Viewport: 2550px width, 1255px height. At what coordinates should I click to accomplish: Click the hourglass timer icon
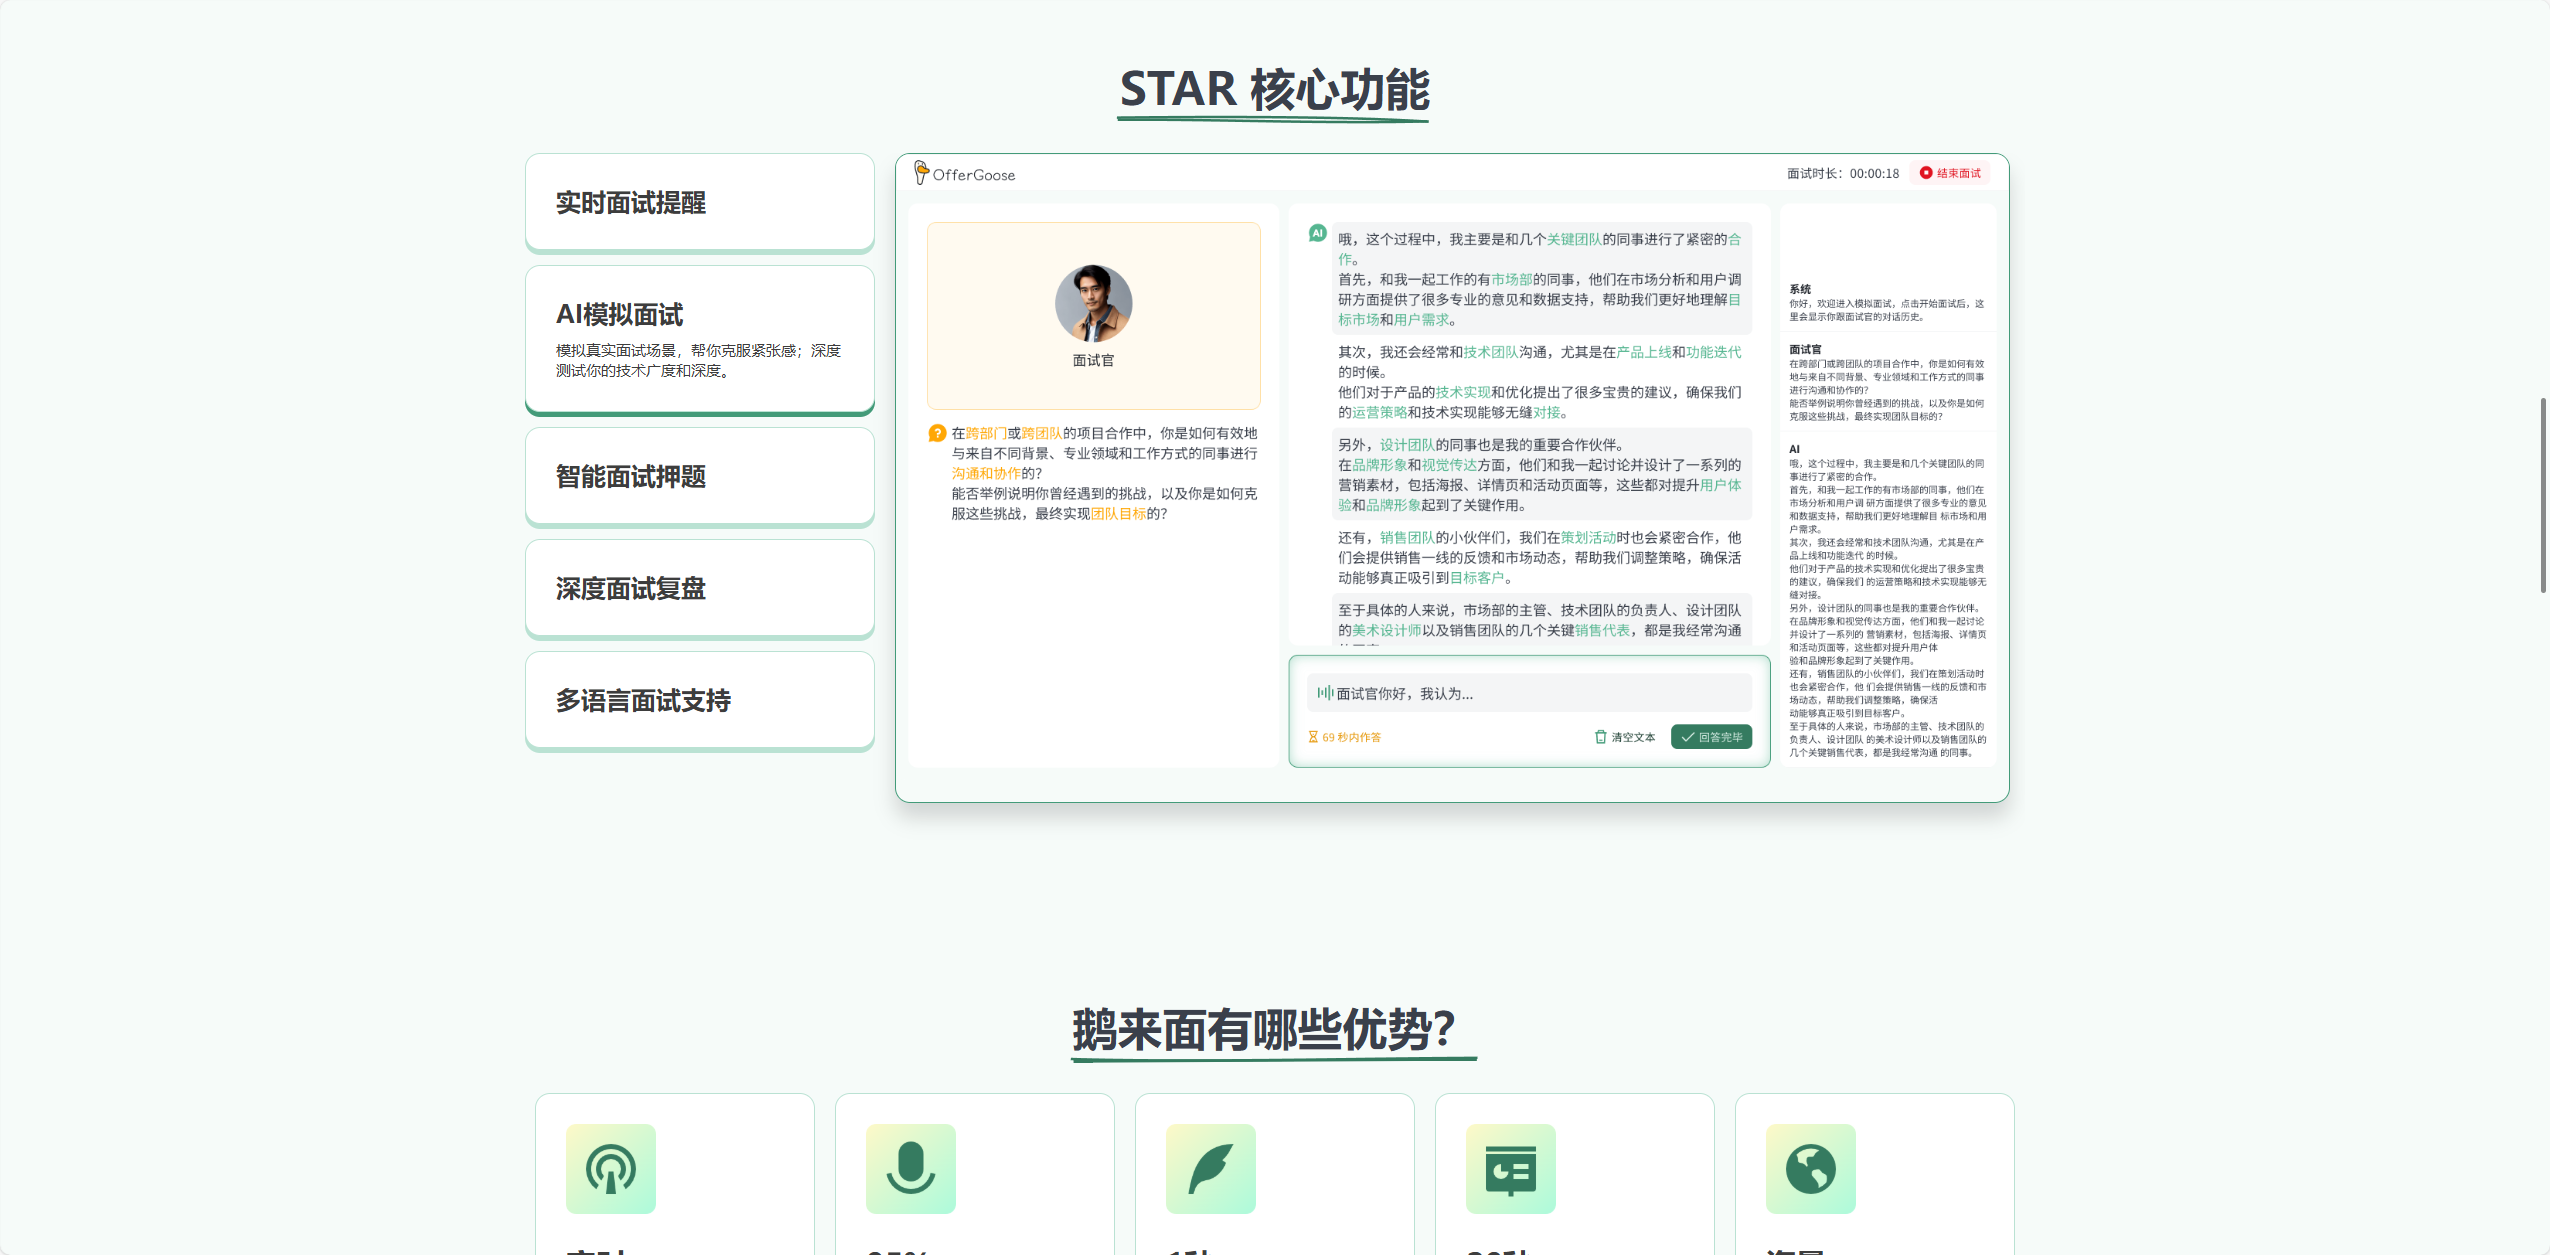[x=1313, y=737]
